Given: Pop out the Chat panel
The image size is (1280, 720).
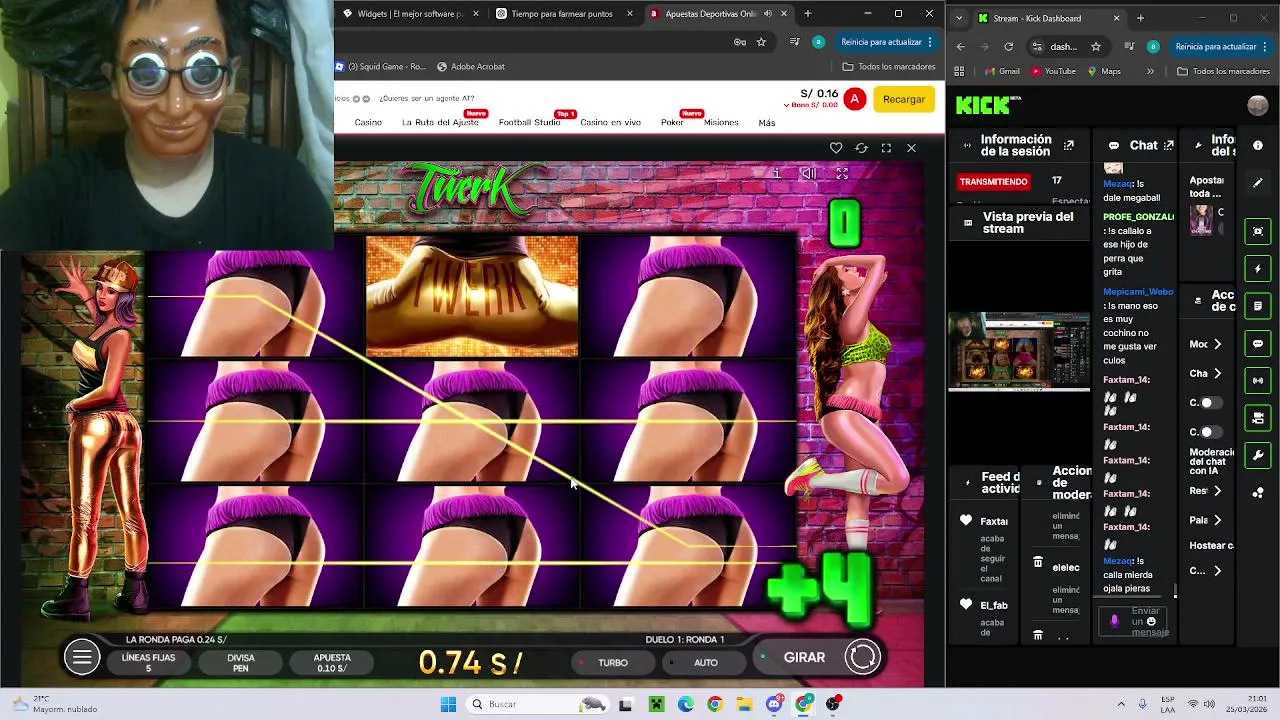Looking at the screenshot, I should 1168,145.
